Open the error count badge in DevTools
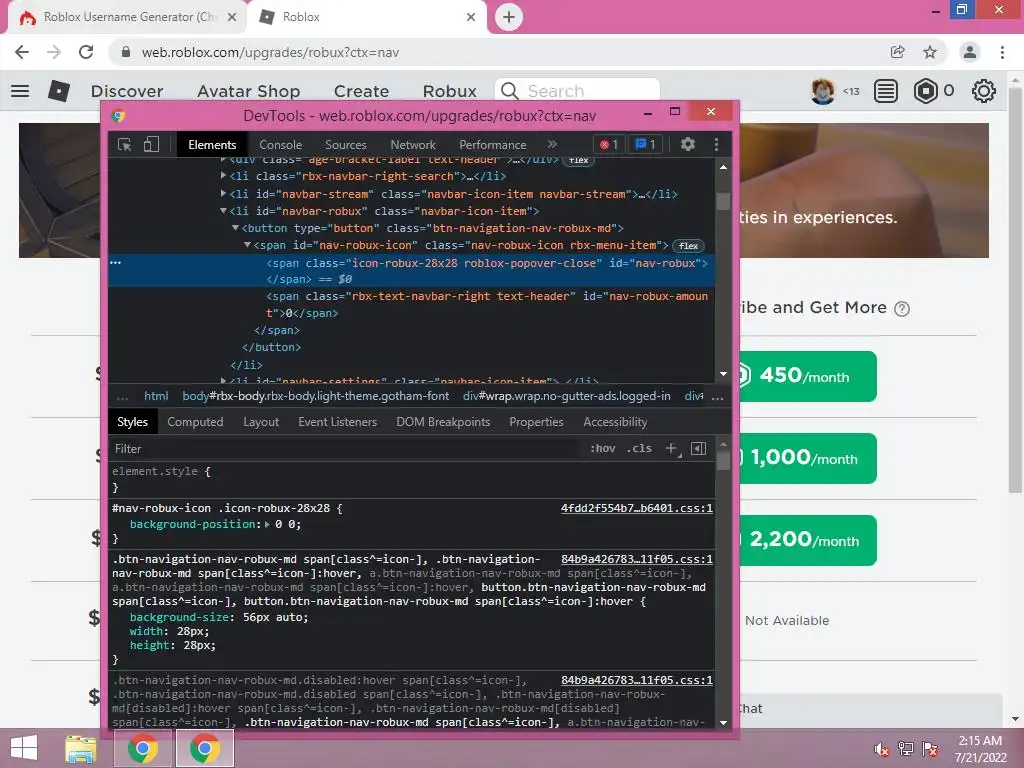1024x768 pixels. click(x=609, y=144)
